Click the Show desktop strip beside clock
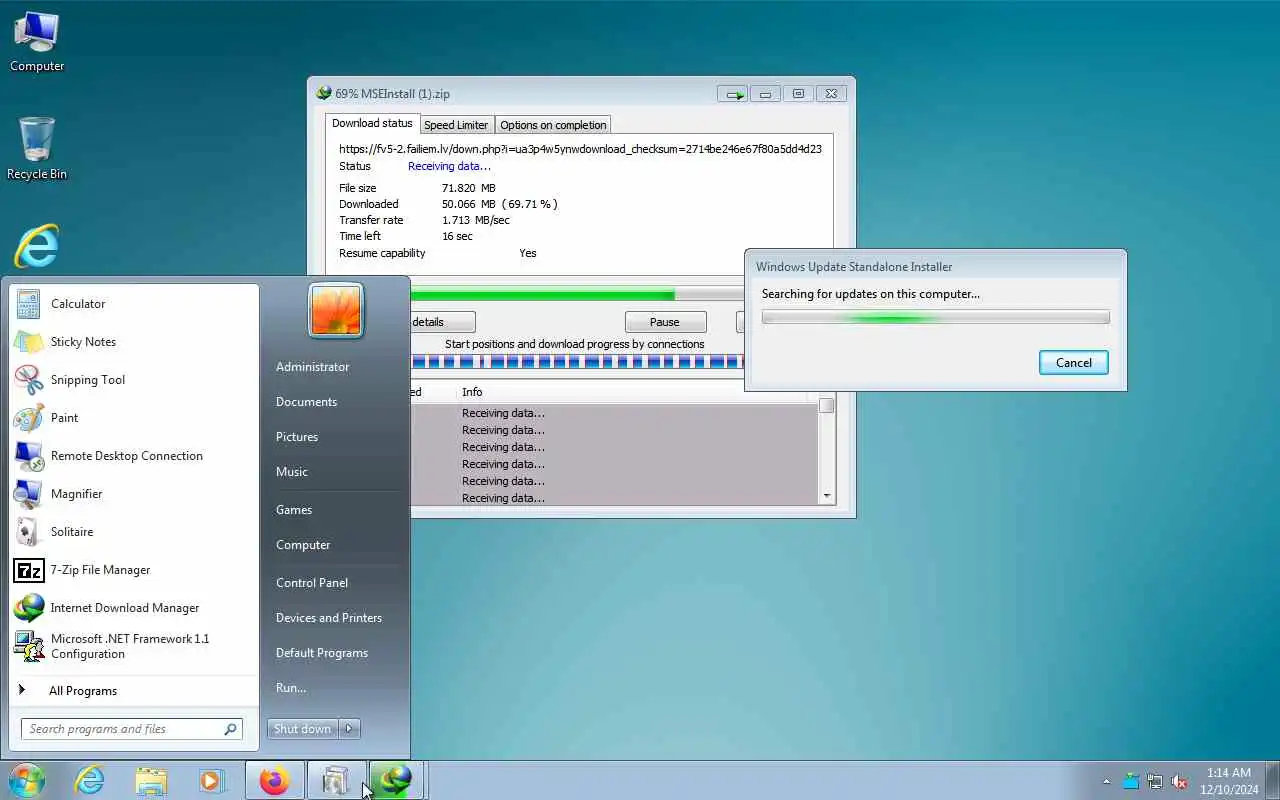 (x=1272, y=781)
